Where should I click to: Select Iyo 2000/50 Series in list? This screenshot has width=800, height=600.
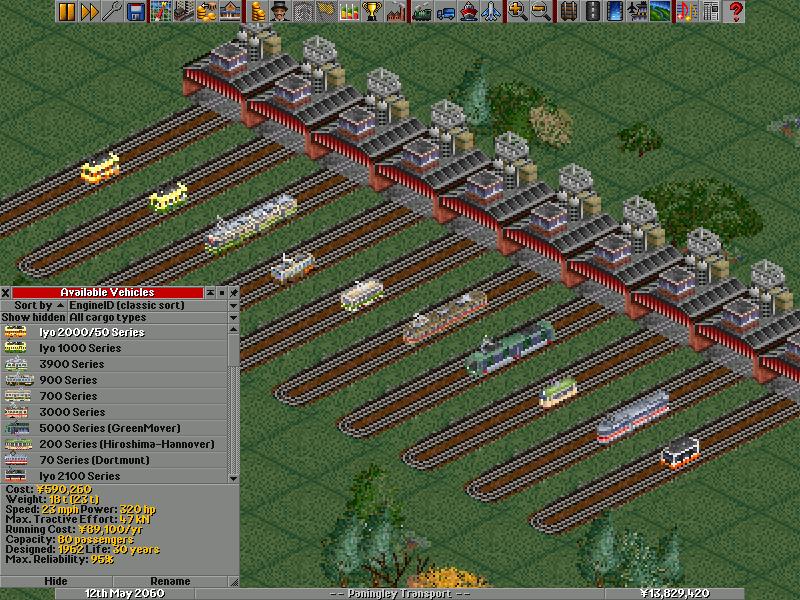click(114, 332)
